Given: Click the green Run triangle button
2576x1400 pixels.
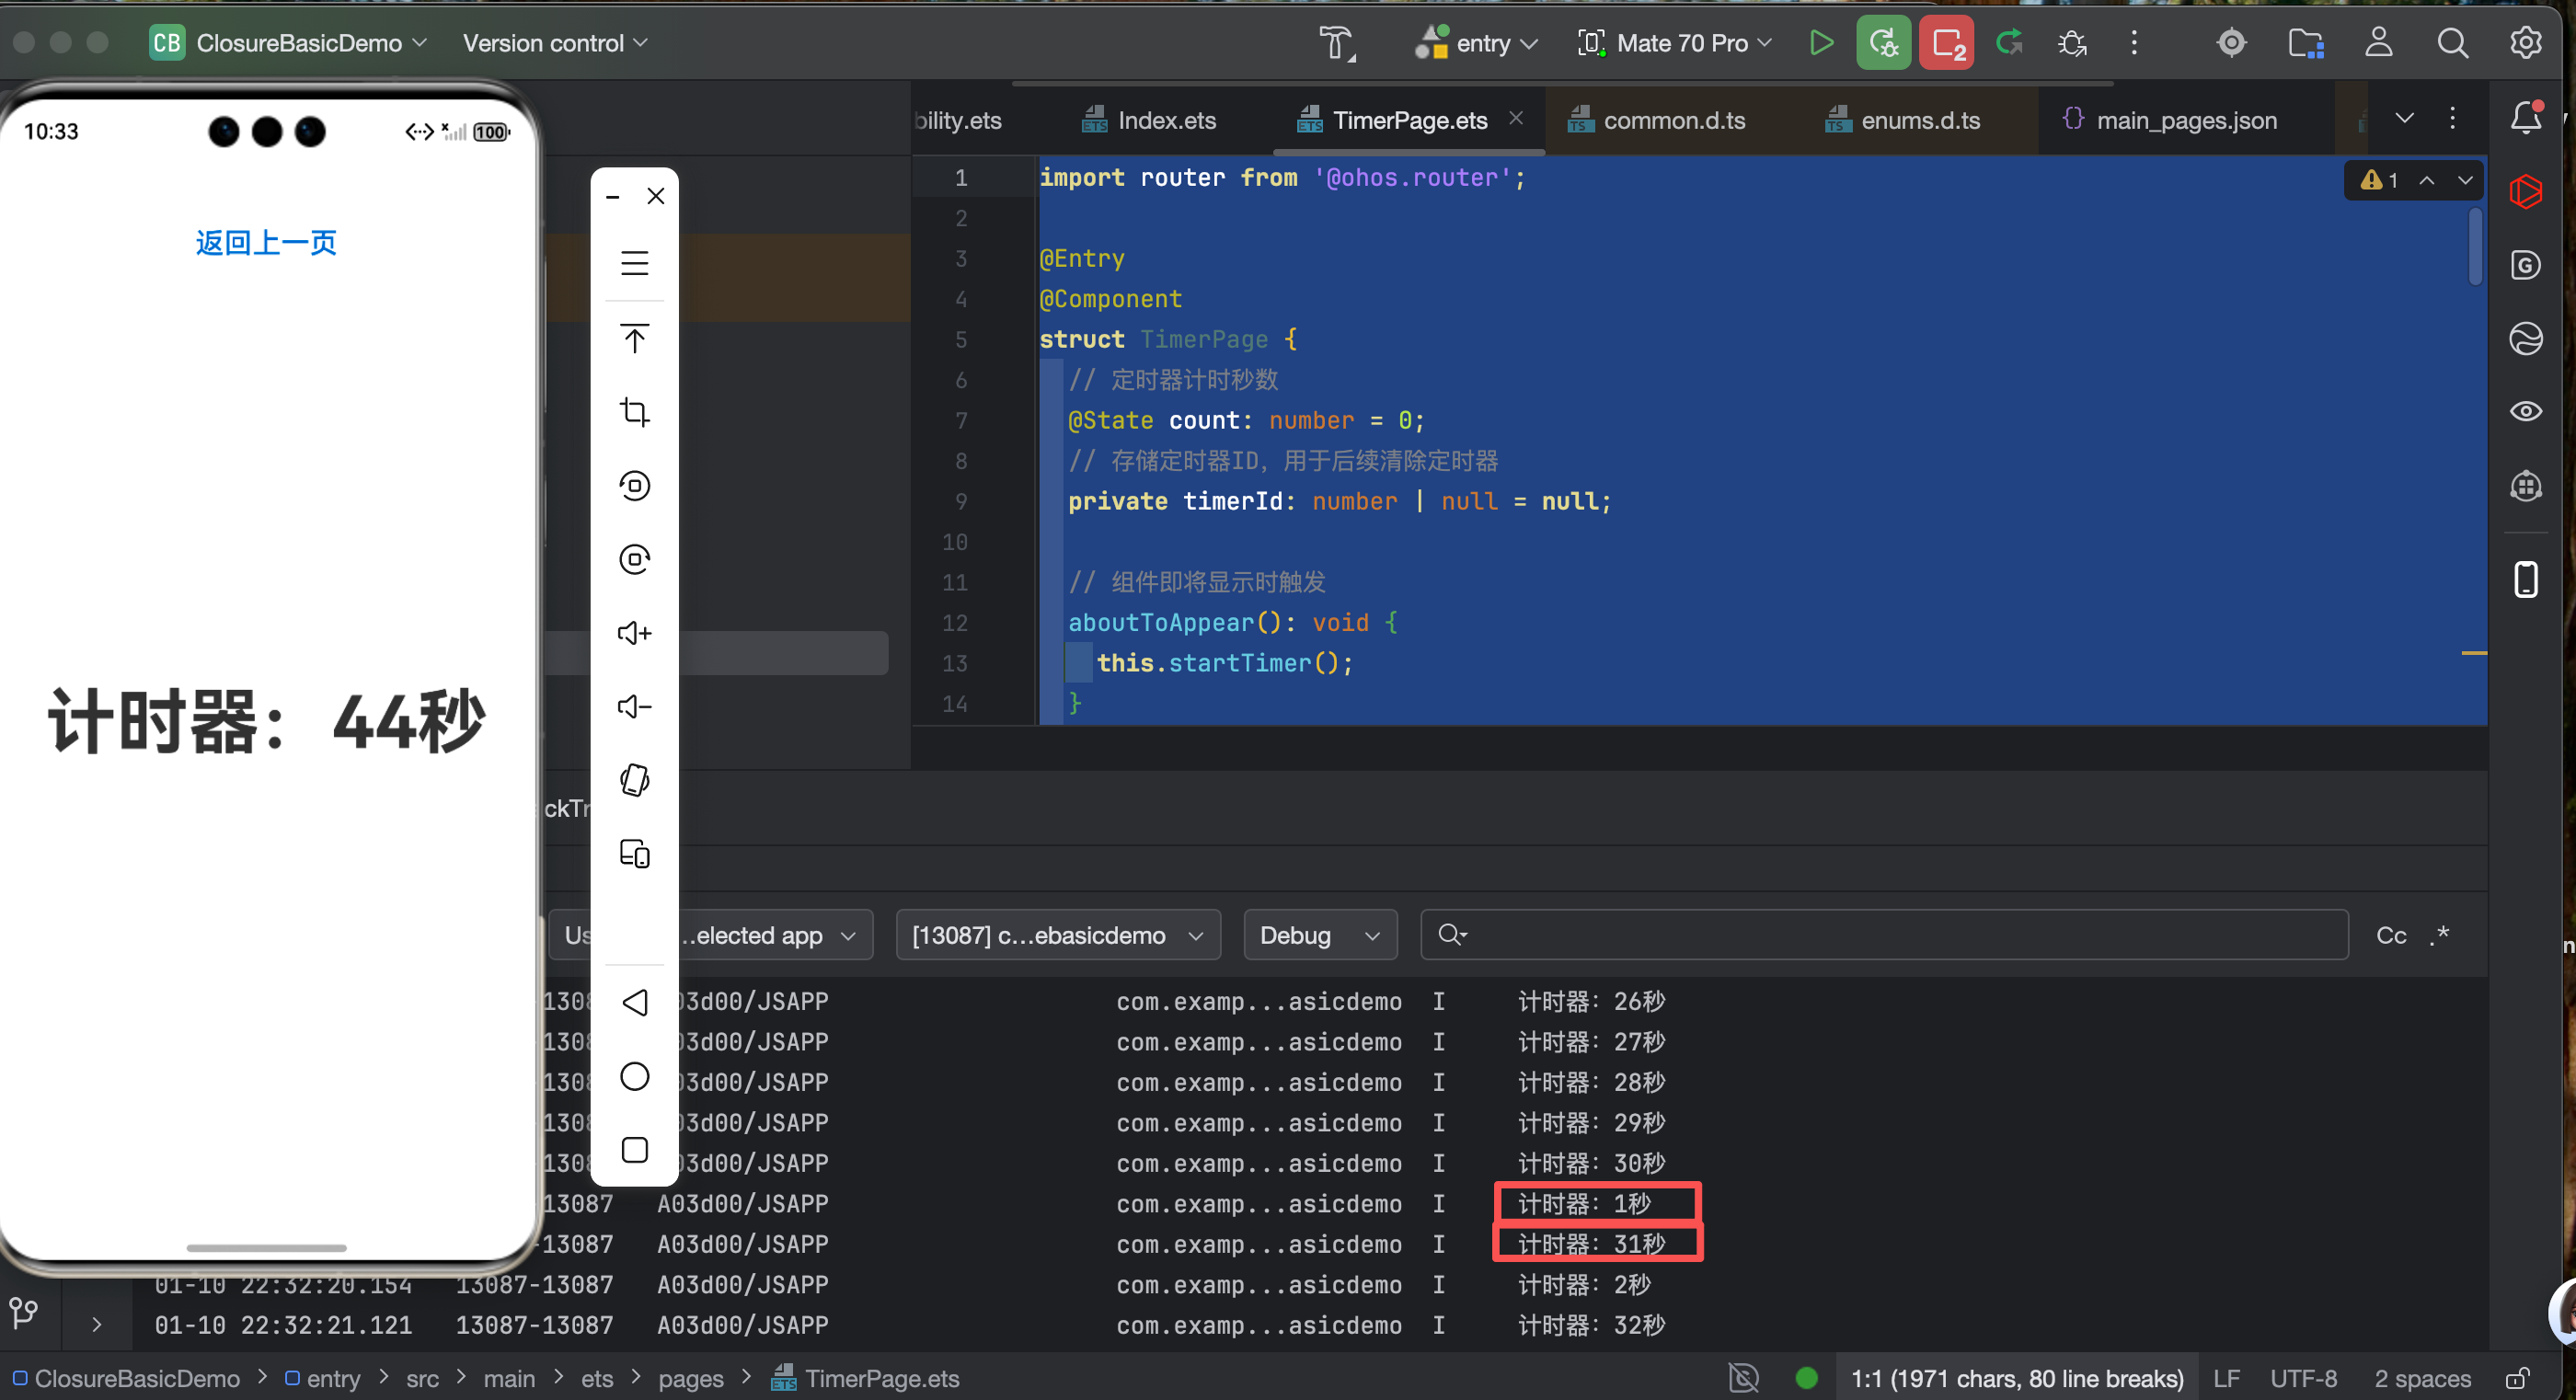Looking at the screenshot, I should point(1820,43).
